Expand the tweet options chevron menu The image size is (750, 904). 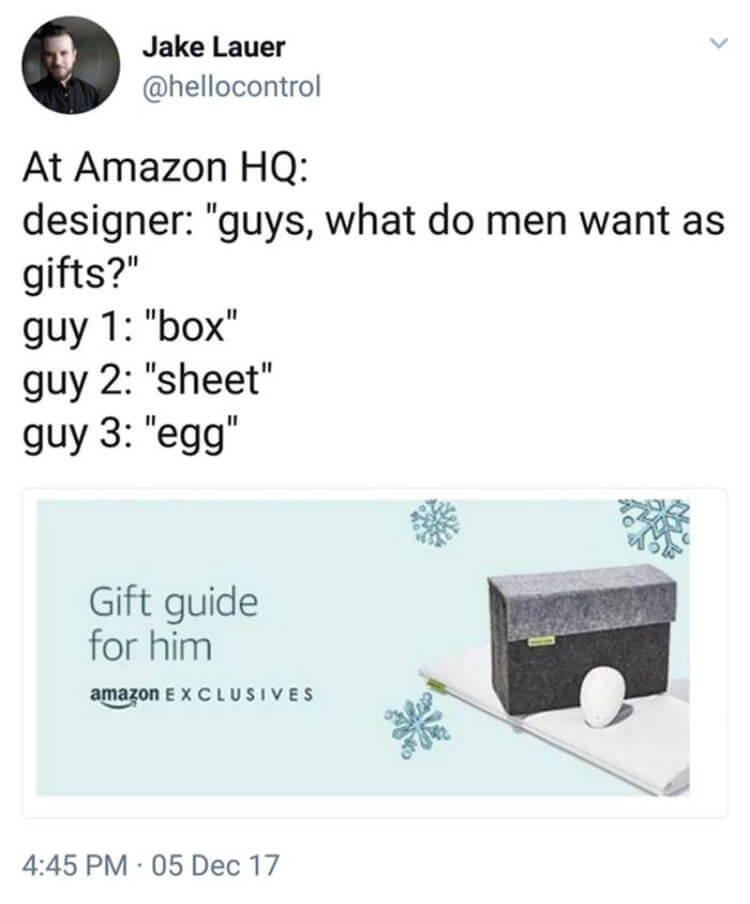[718, 43]
